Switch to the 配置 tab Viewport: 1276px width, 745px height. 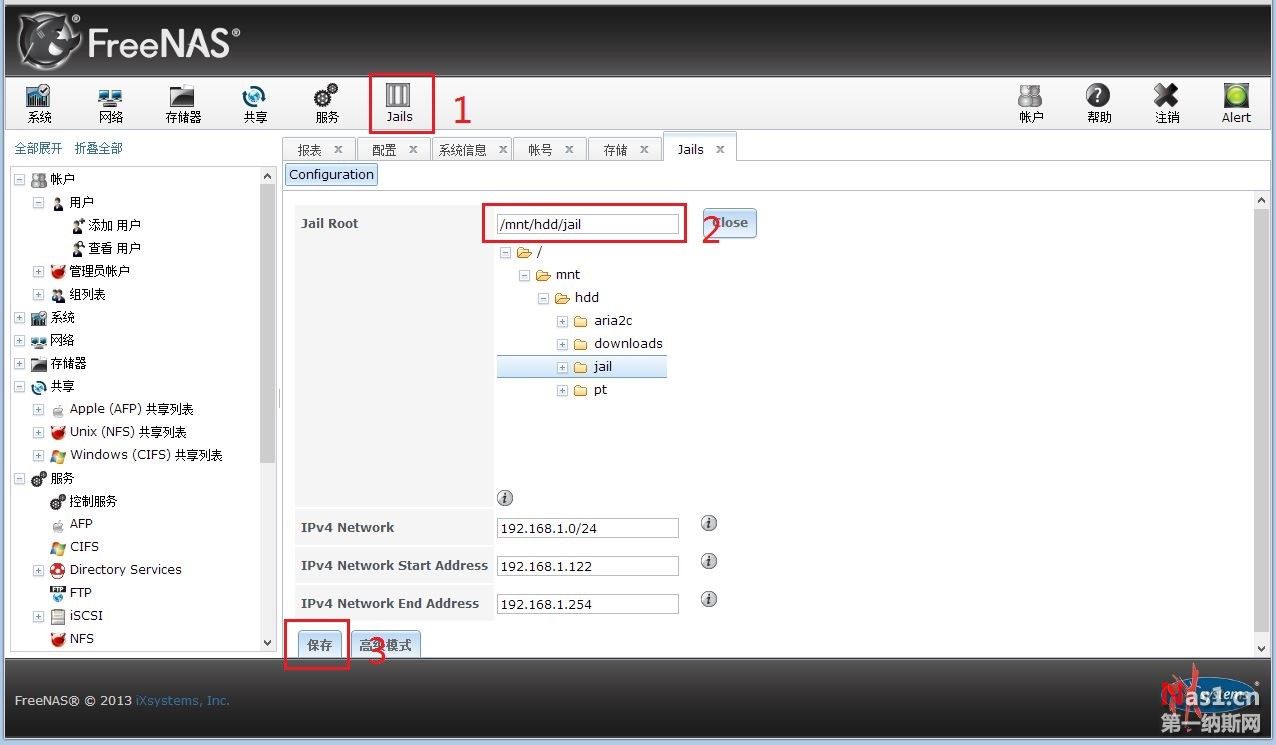[384, 150]
